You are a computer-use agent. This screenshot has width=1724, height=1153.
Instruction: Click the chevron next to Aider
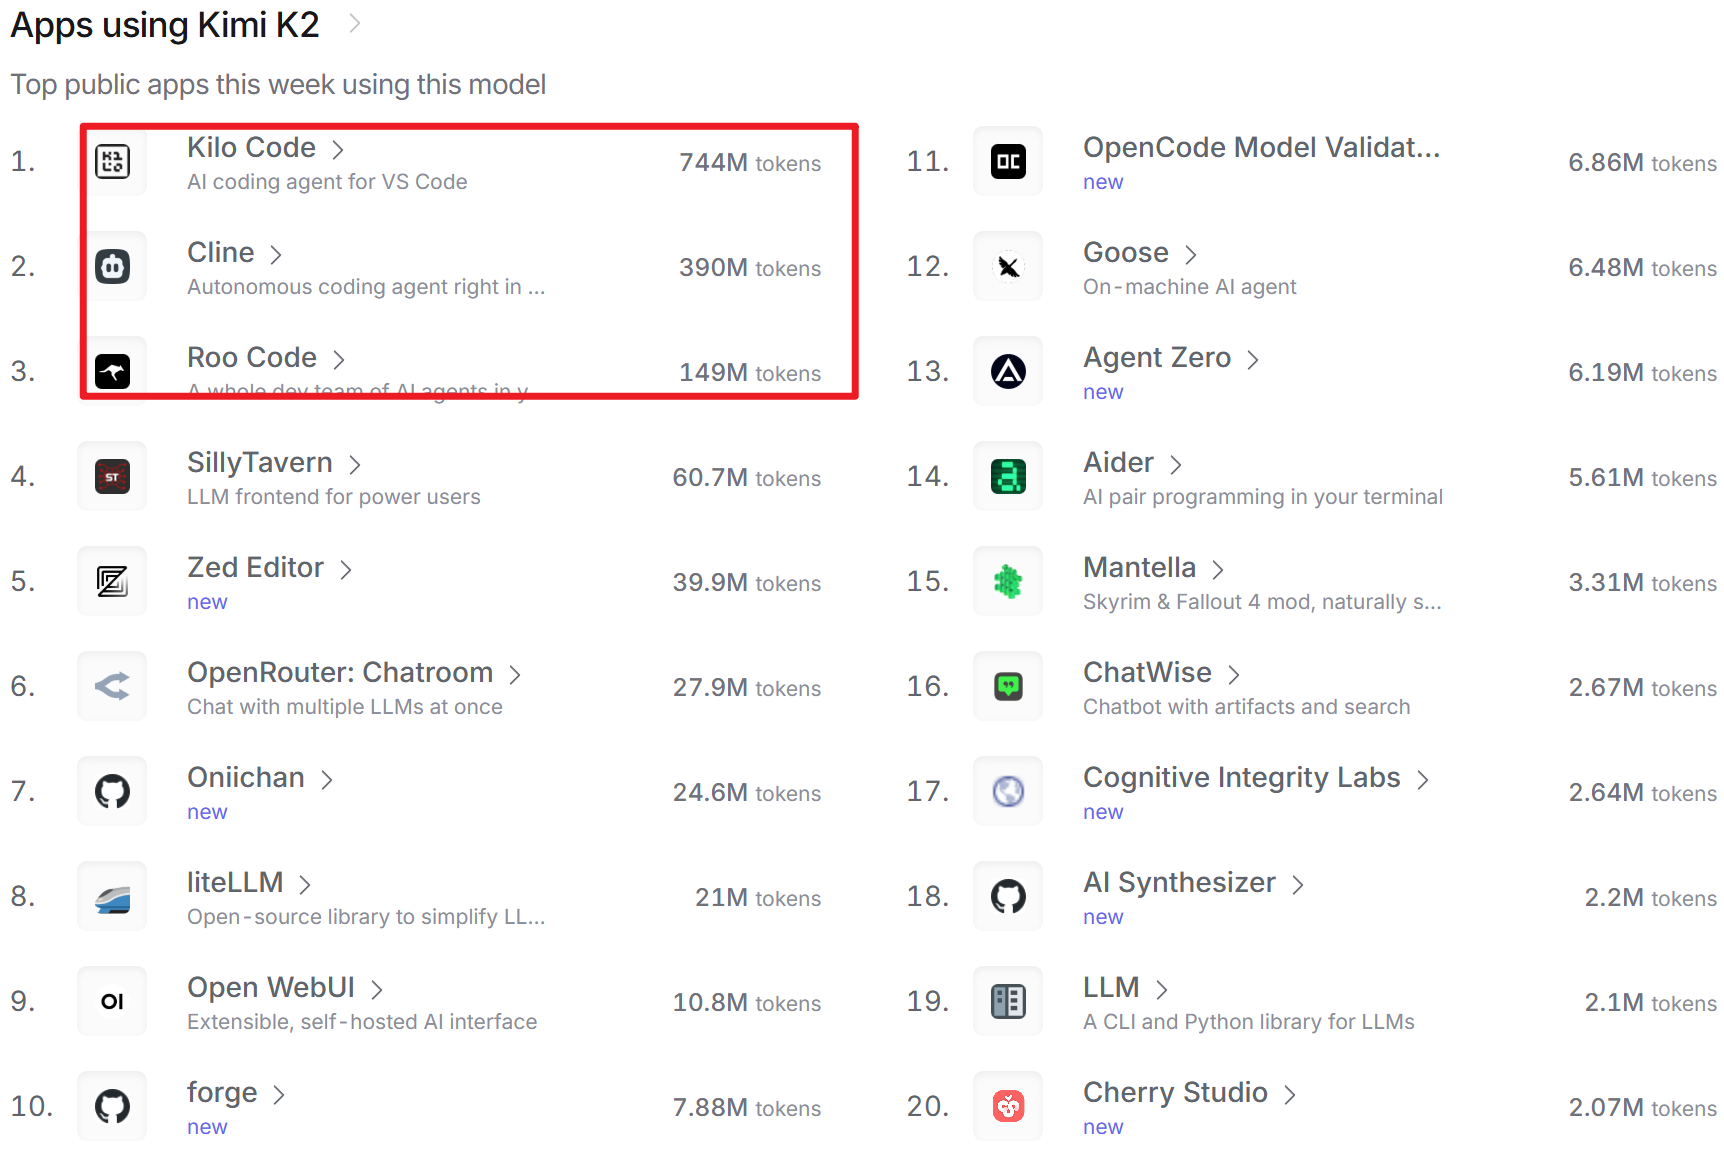click(x=1176, y=464)
